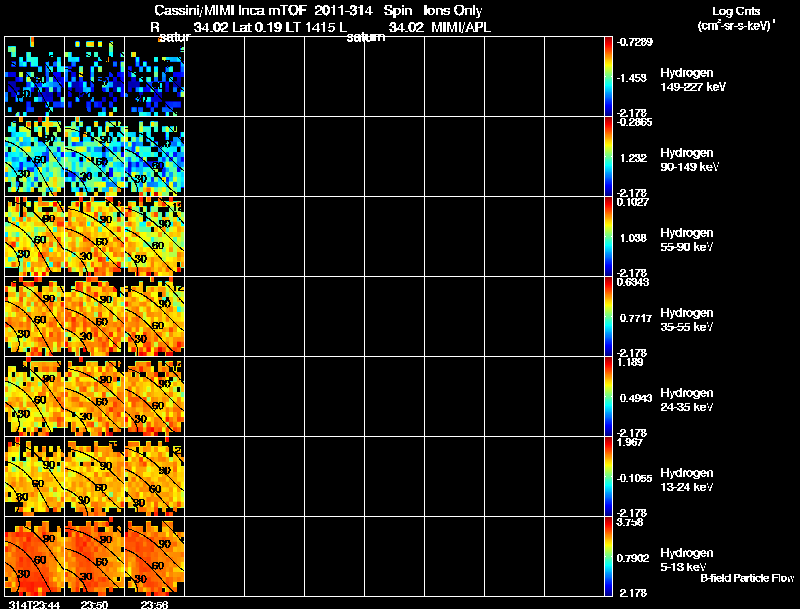Click the color bar for Hydrogen 55-90 keV

click(608, 237)
